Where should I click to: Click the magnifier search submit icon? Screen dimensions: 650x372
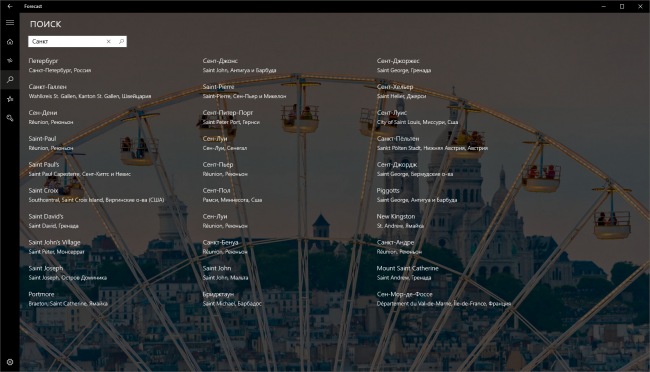coord(121,41)
